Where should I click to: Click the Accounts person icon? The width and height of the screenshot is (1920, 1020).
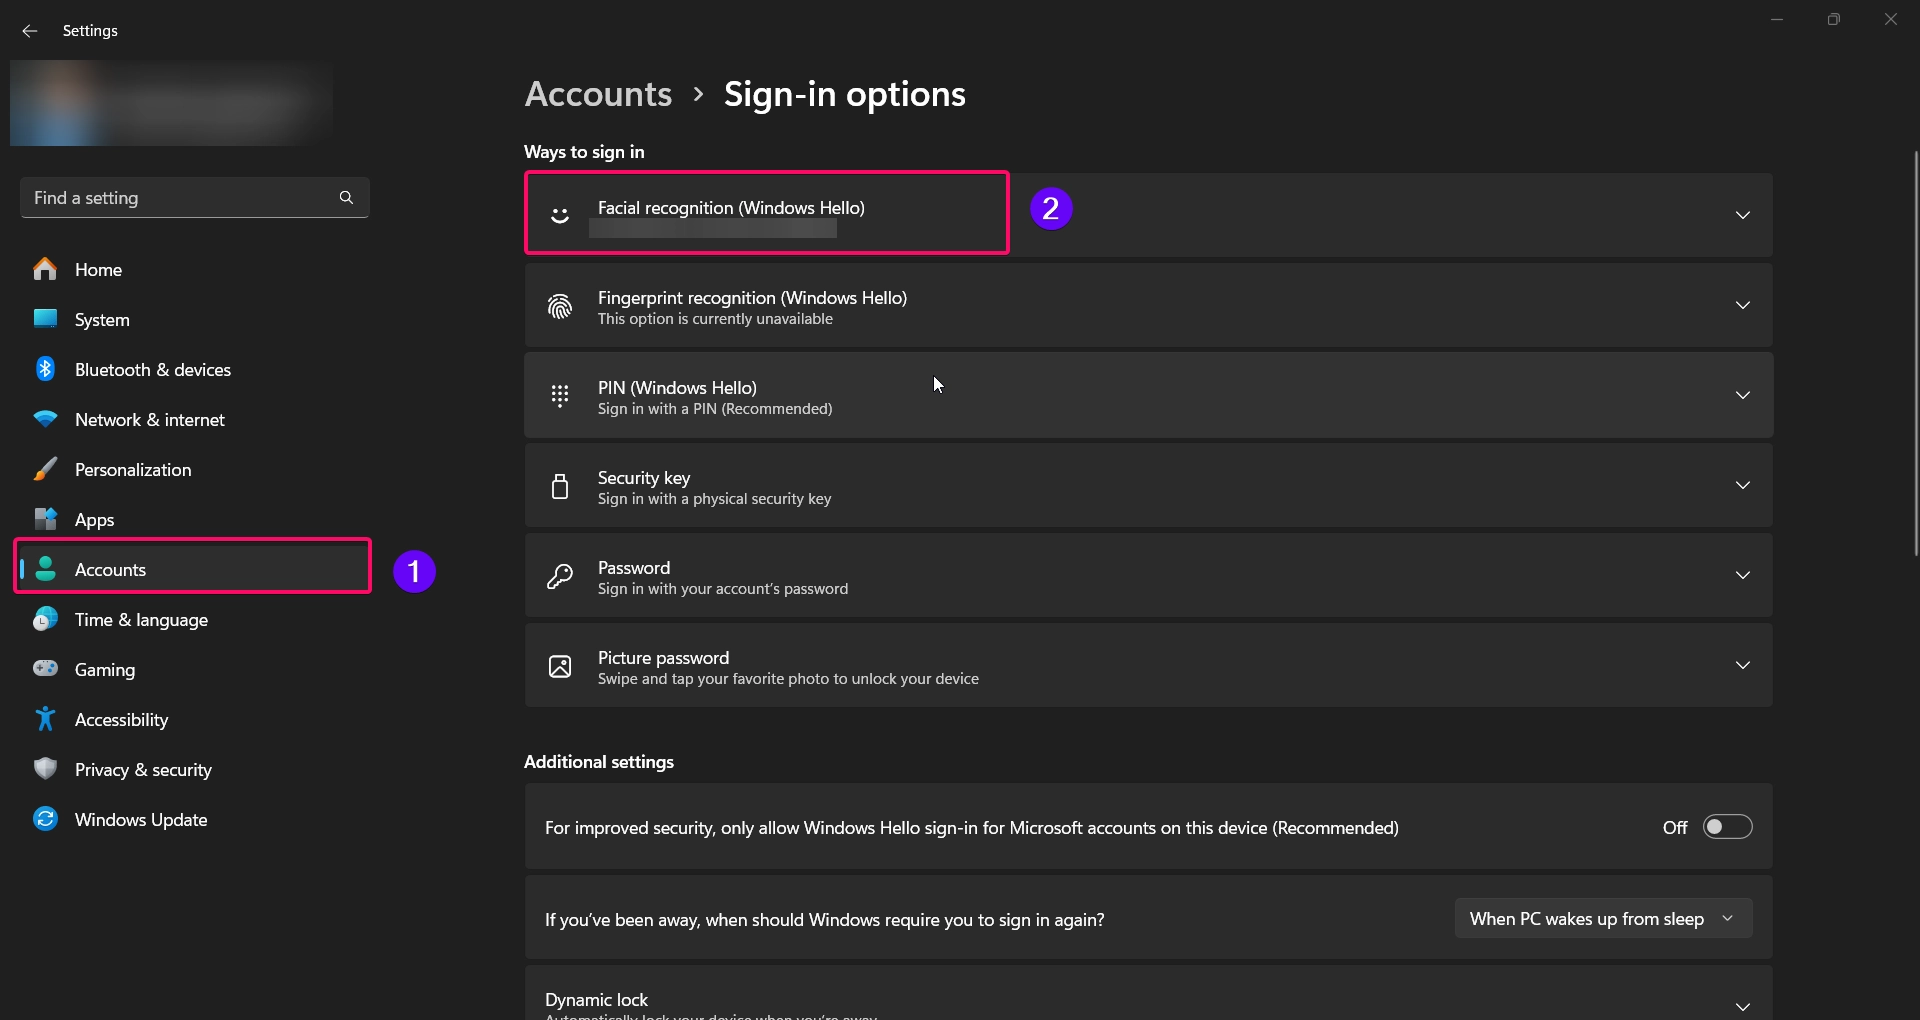click(x=45, y=569)
